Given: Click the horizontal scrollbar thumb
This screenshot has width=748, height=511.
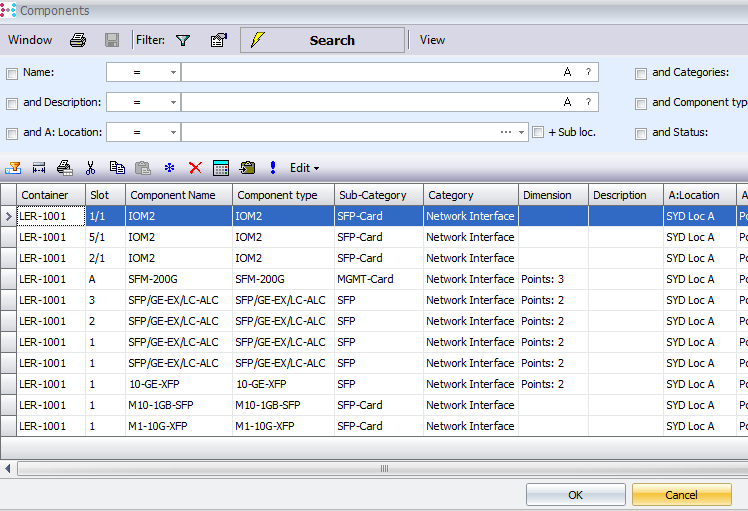Looking at the screenshot, I should tap(384, 469).
